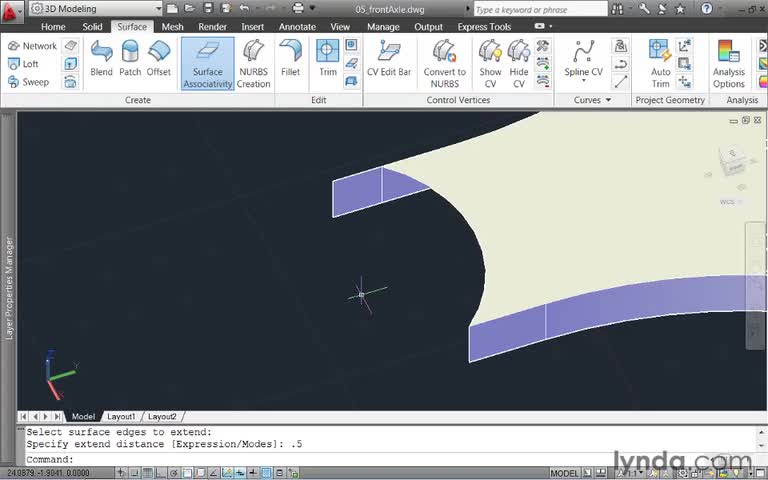Click Hide CV
The width and height of the screenshot is (768, 480).
point(519,64)
